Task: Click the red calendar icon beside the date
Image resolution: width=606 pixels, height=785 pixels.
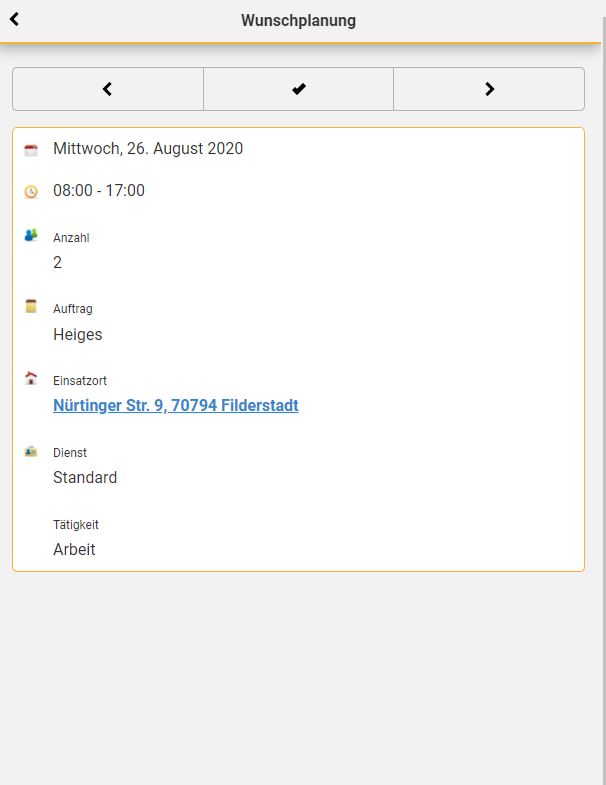Action: click(x=31, y=150)
